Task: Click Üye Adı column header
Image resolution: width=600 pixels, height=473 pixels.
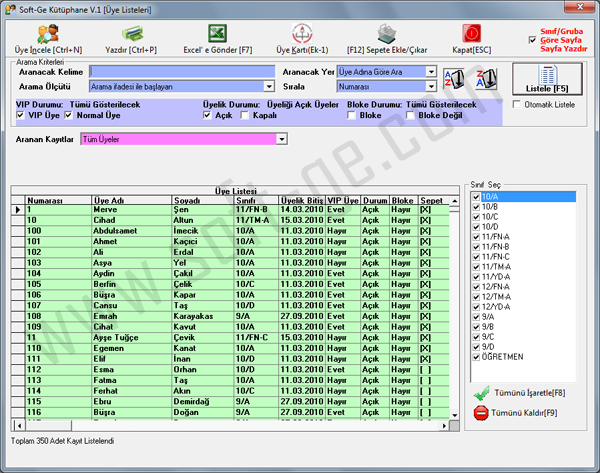Action: (x=132, y=201)
